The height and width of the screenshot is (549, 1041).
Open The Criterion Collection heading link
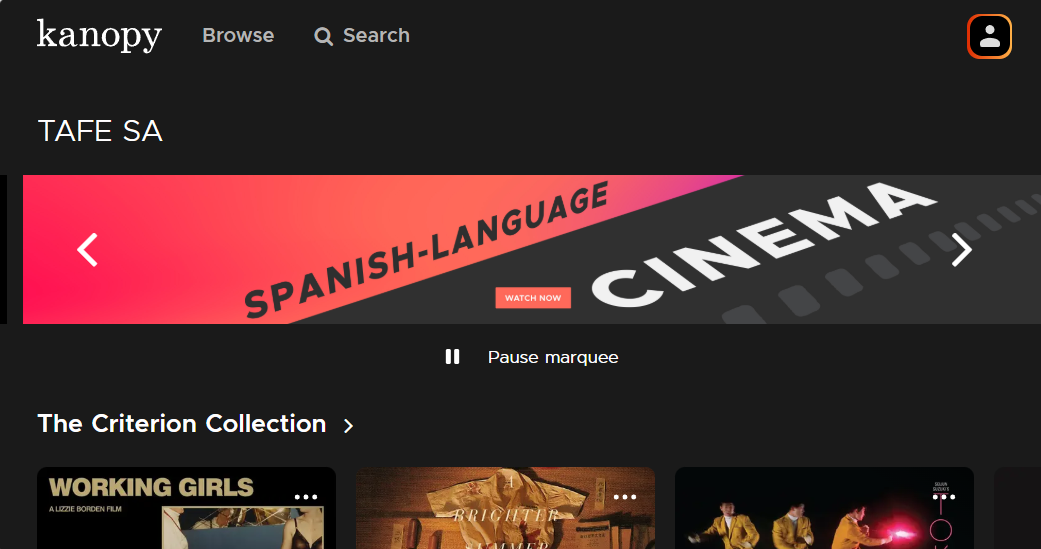pos(182,424)
